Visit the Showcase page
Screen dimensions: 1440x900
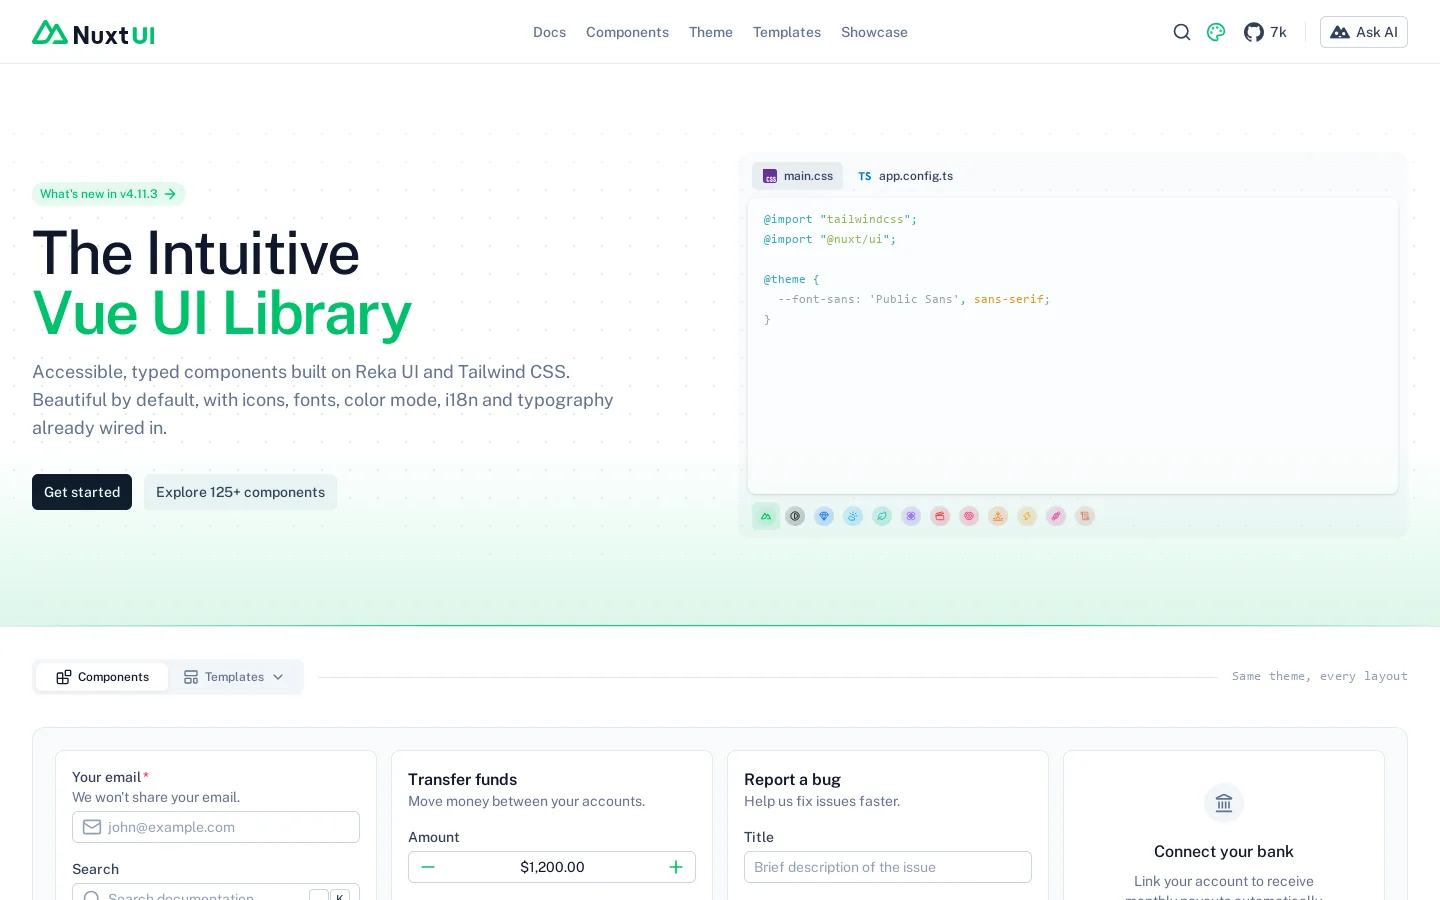[x=874, y=32]
